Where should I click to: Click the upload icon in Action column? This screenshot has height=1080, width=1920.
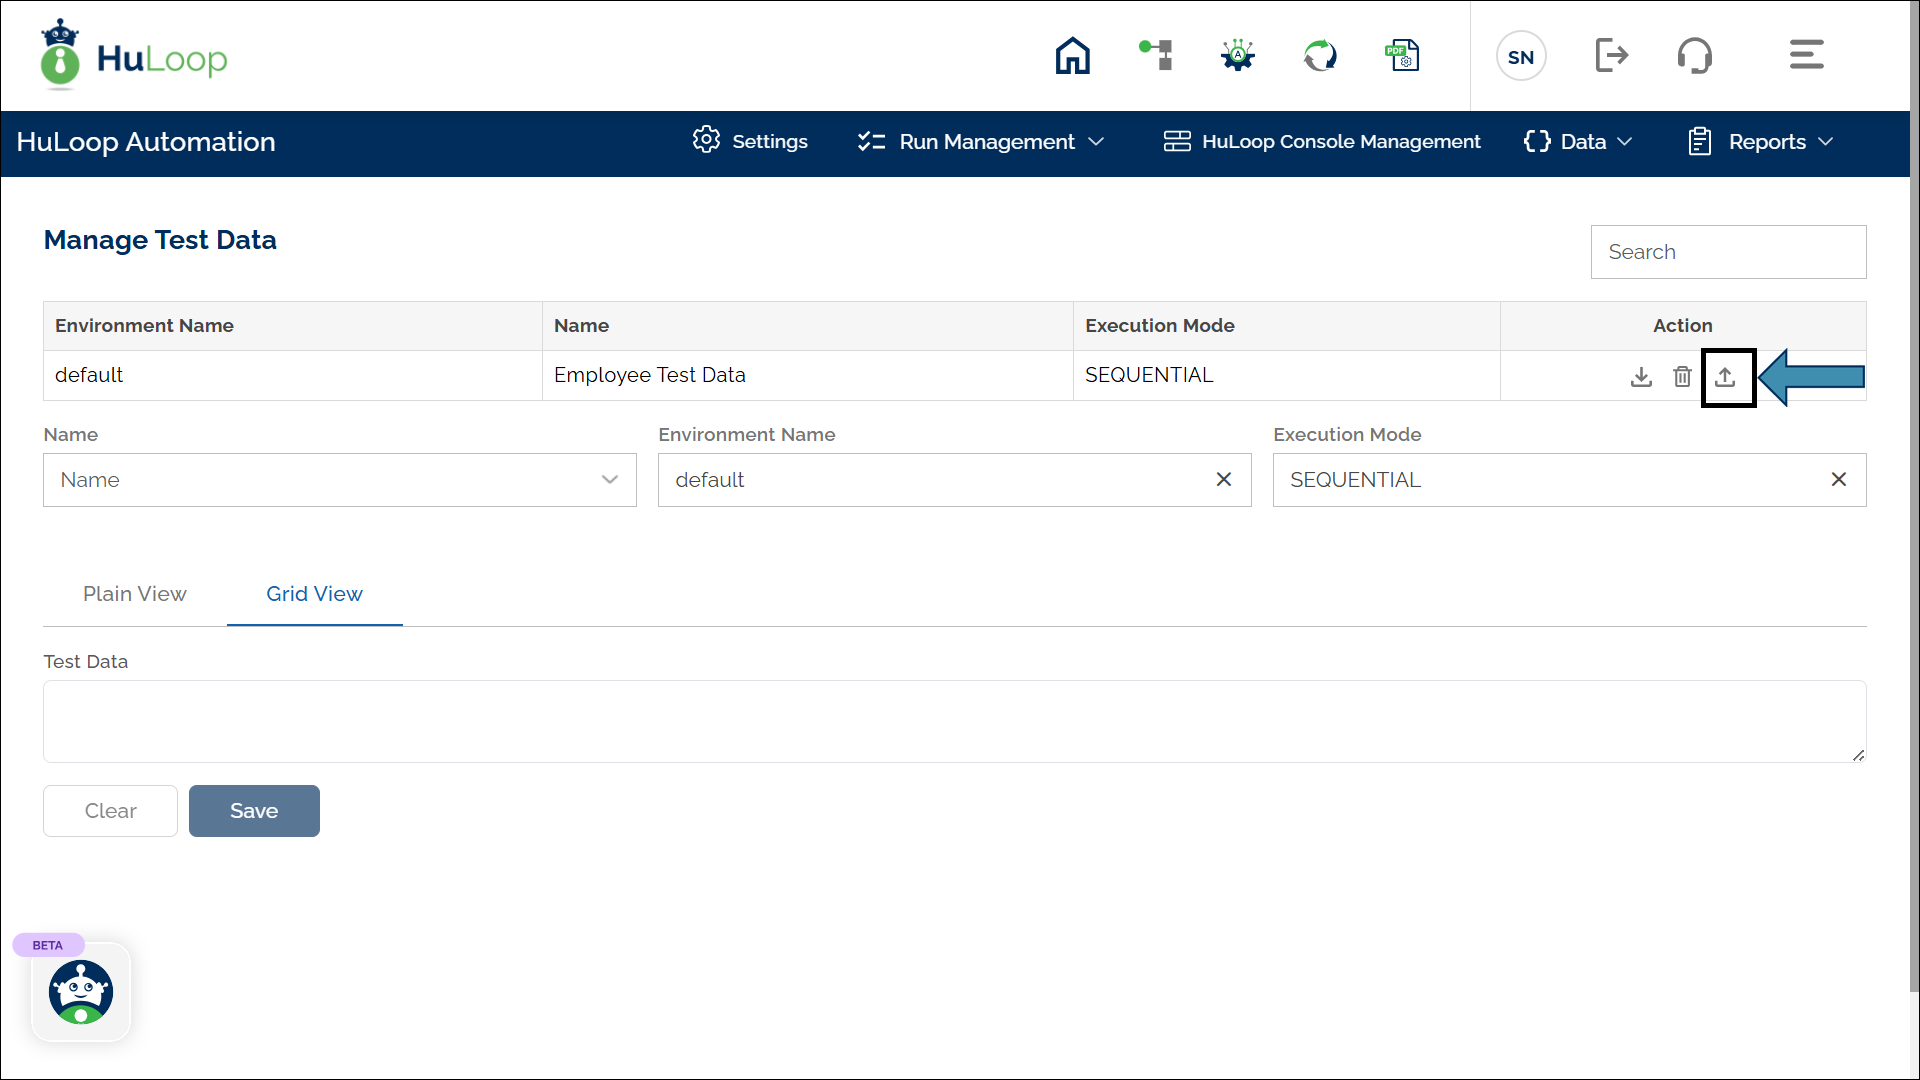click(1725, 377)
